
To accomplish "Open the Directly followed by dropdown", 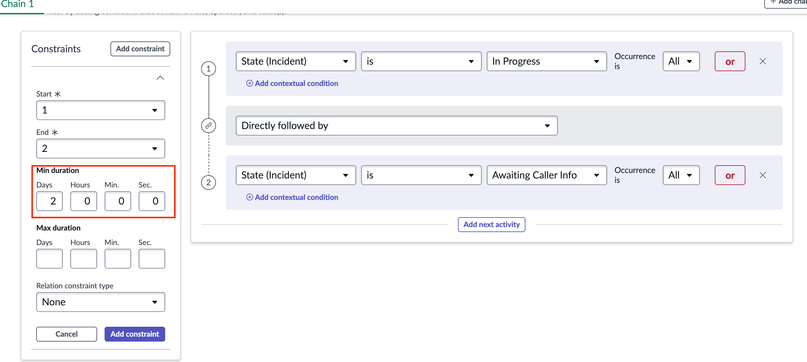I will point(396,126).
